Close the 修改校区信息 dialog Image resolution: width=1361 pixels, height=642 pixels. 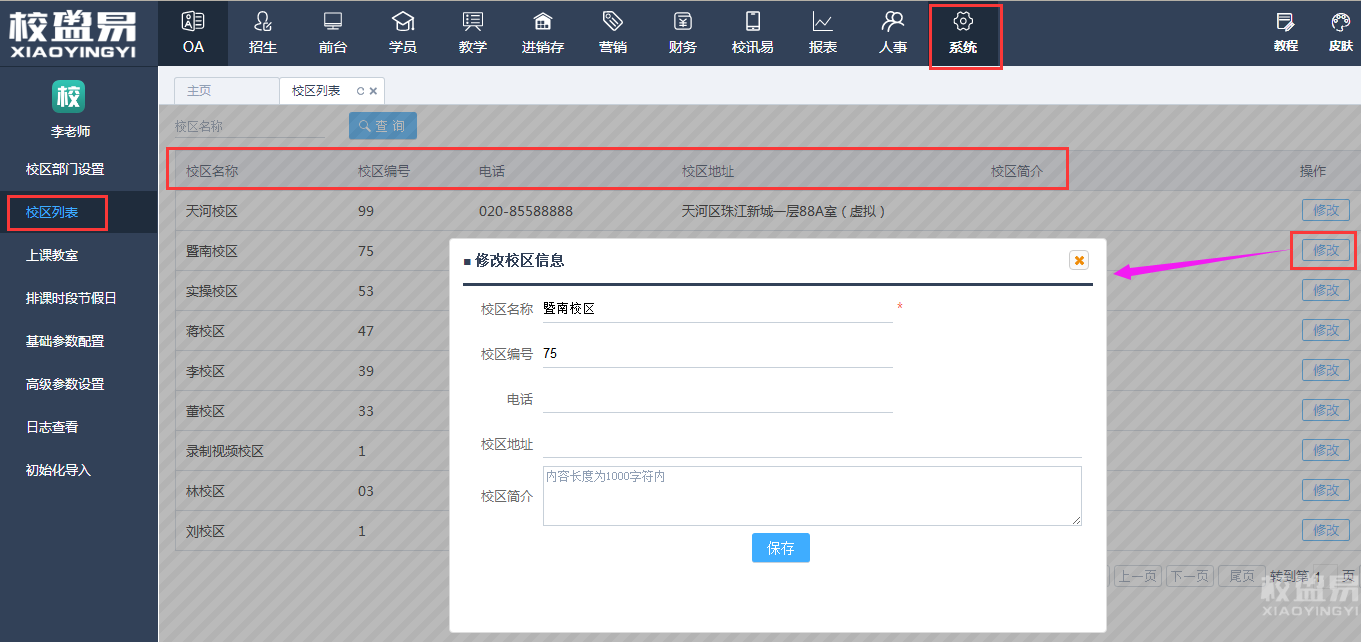(1079, 260)
